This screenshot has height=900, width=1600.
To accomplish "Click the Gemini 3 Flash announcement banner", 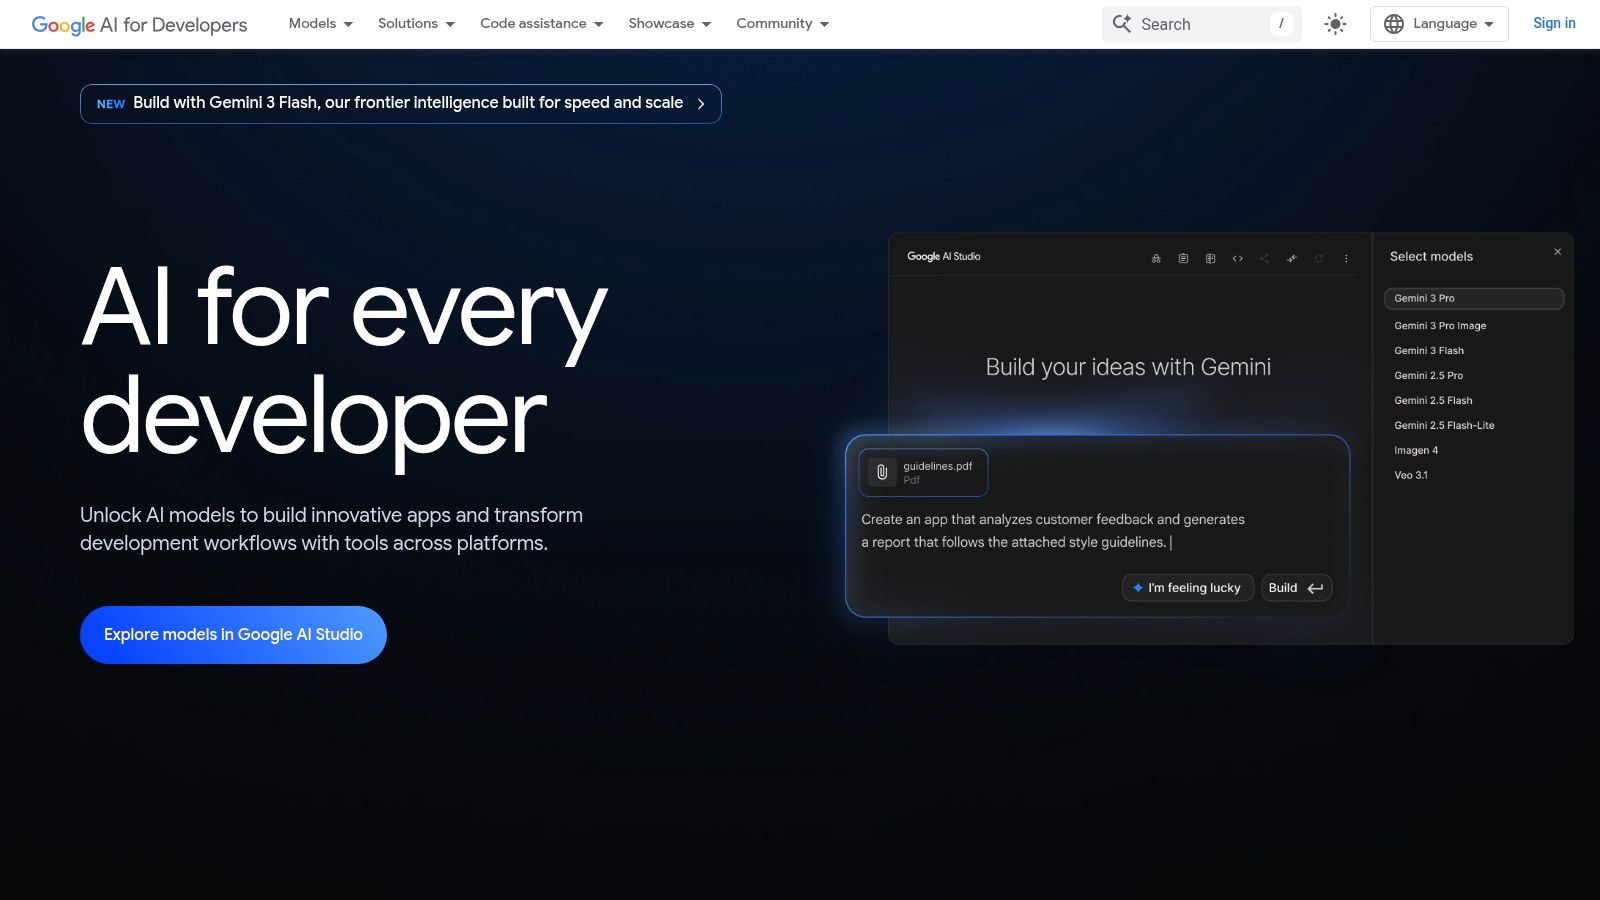I will pos(400,103).
